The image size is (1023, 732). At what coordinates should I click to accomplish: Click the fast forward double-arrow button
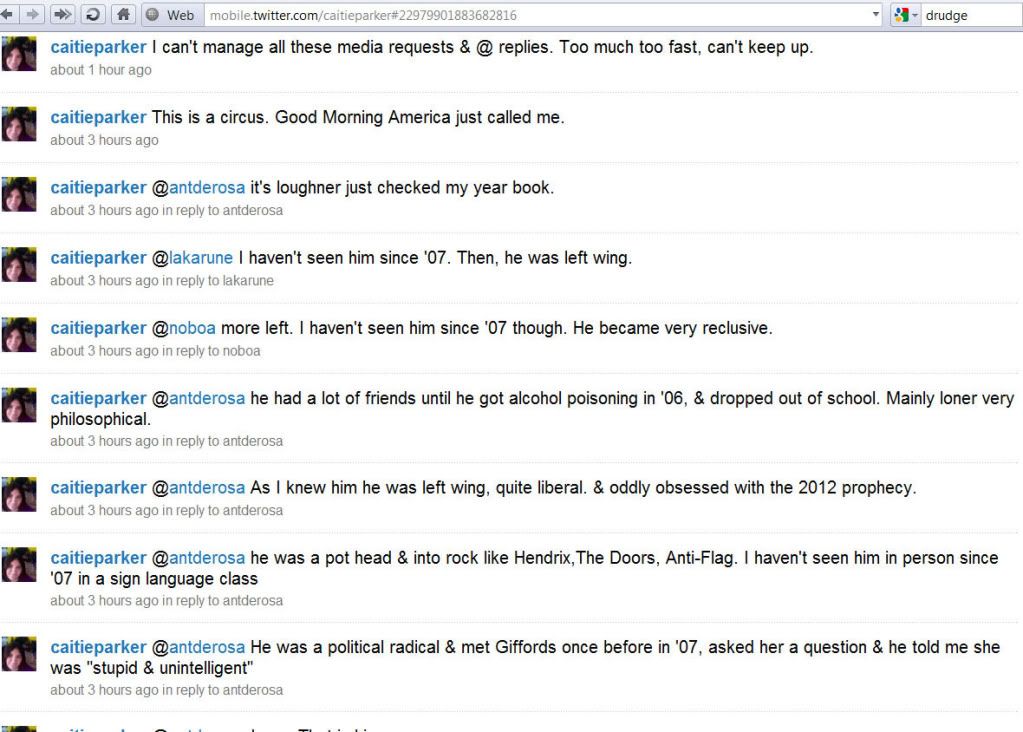[62, 14]
